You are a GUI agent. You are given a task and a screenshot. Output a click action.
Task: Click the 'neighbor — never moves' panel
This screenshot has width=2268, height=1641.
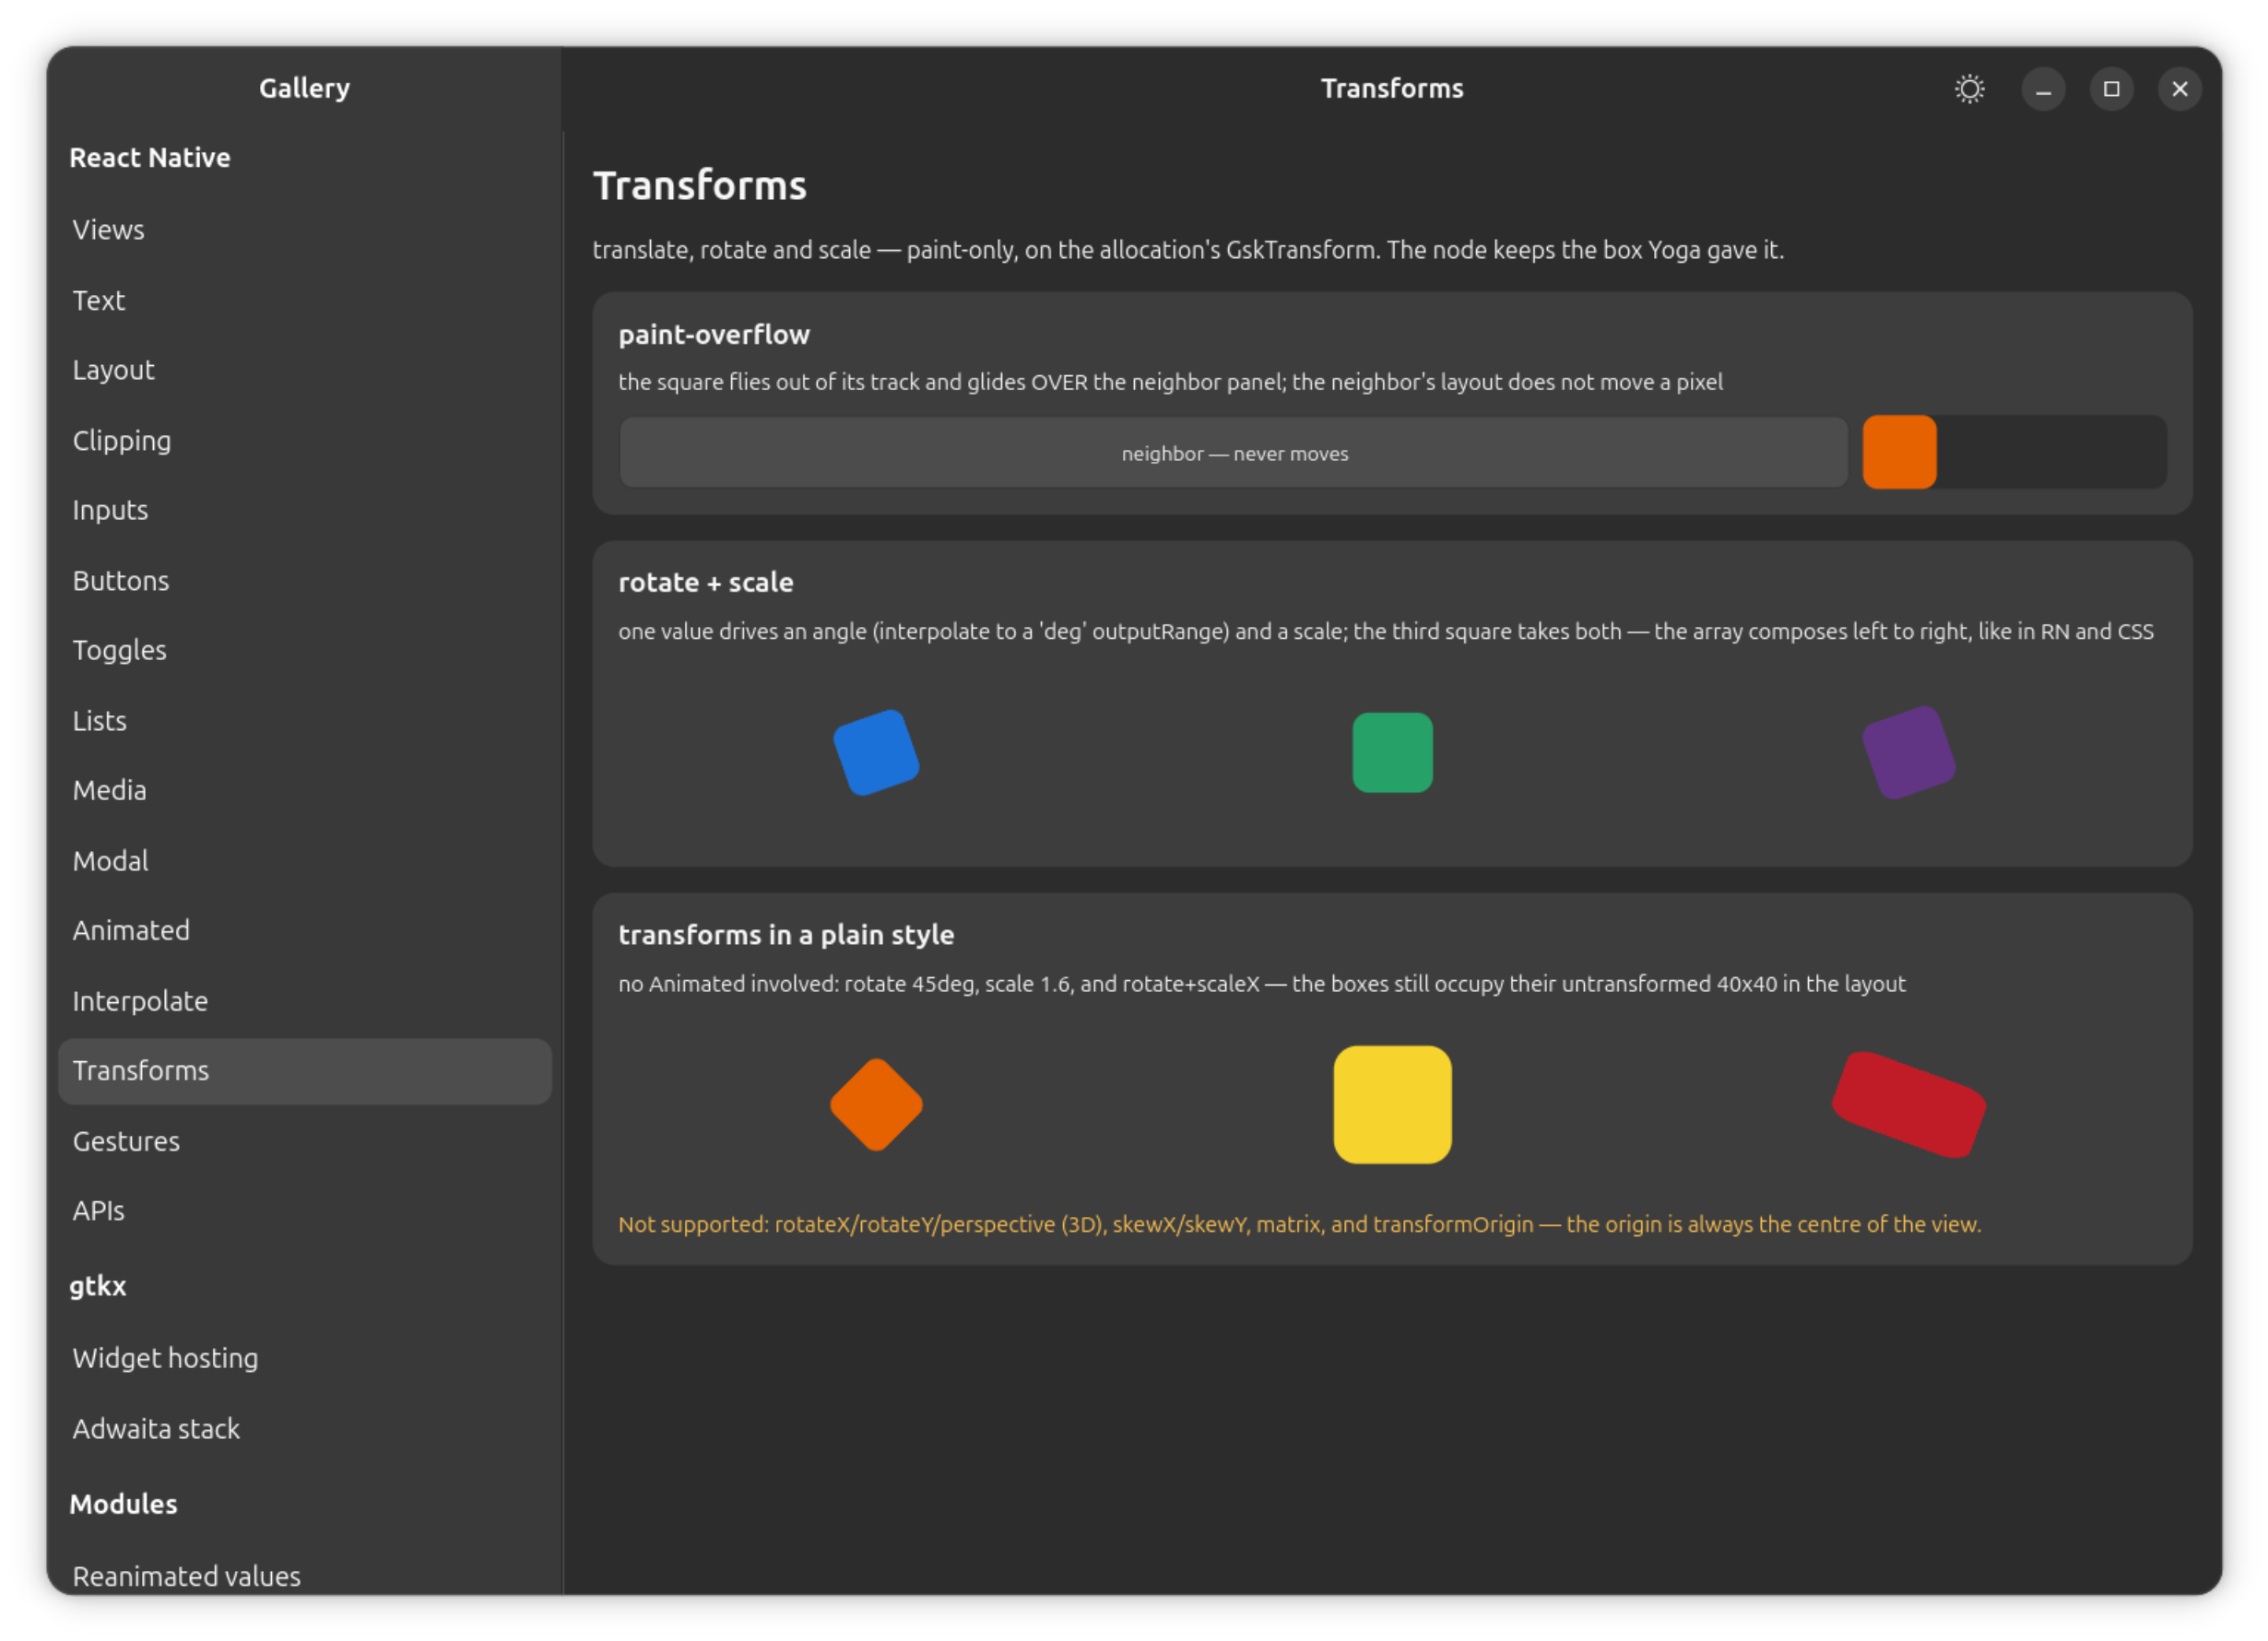tap(1233, 453)
